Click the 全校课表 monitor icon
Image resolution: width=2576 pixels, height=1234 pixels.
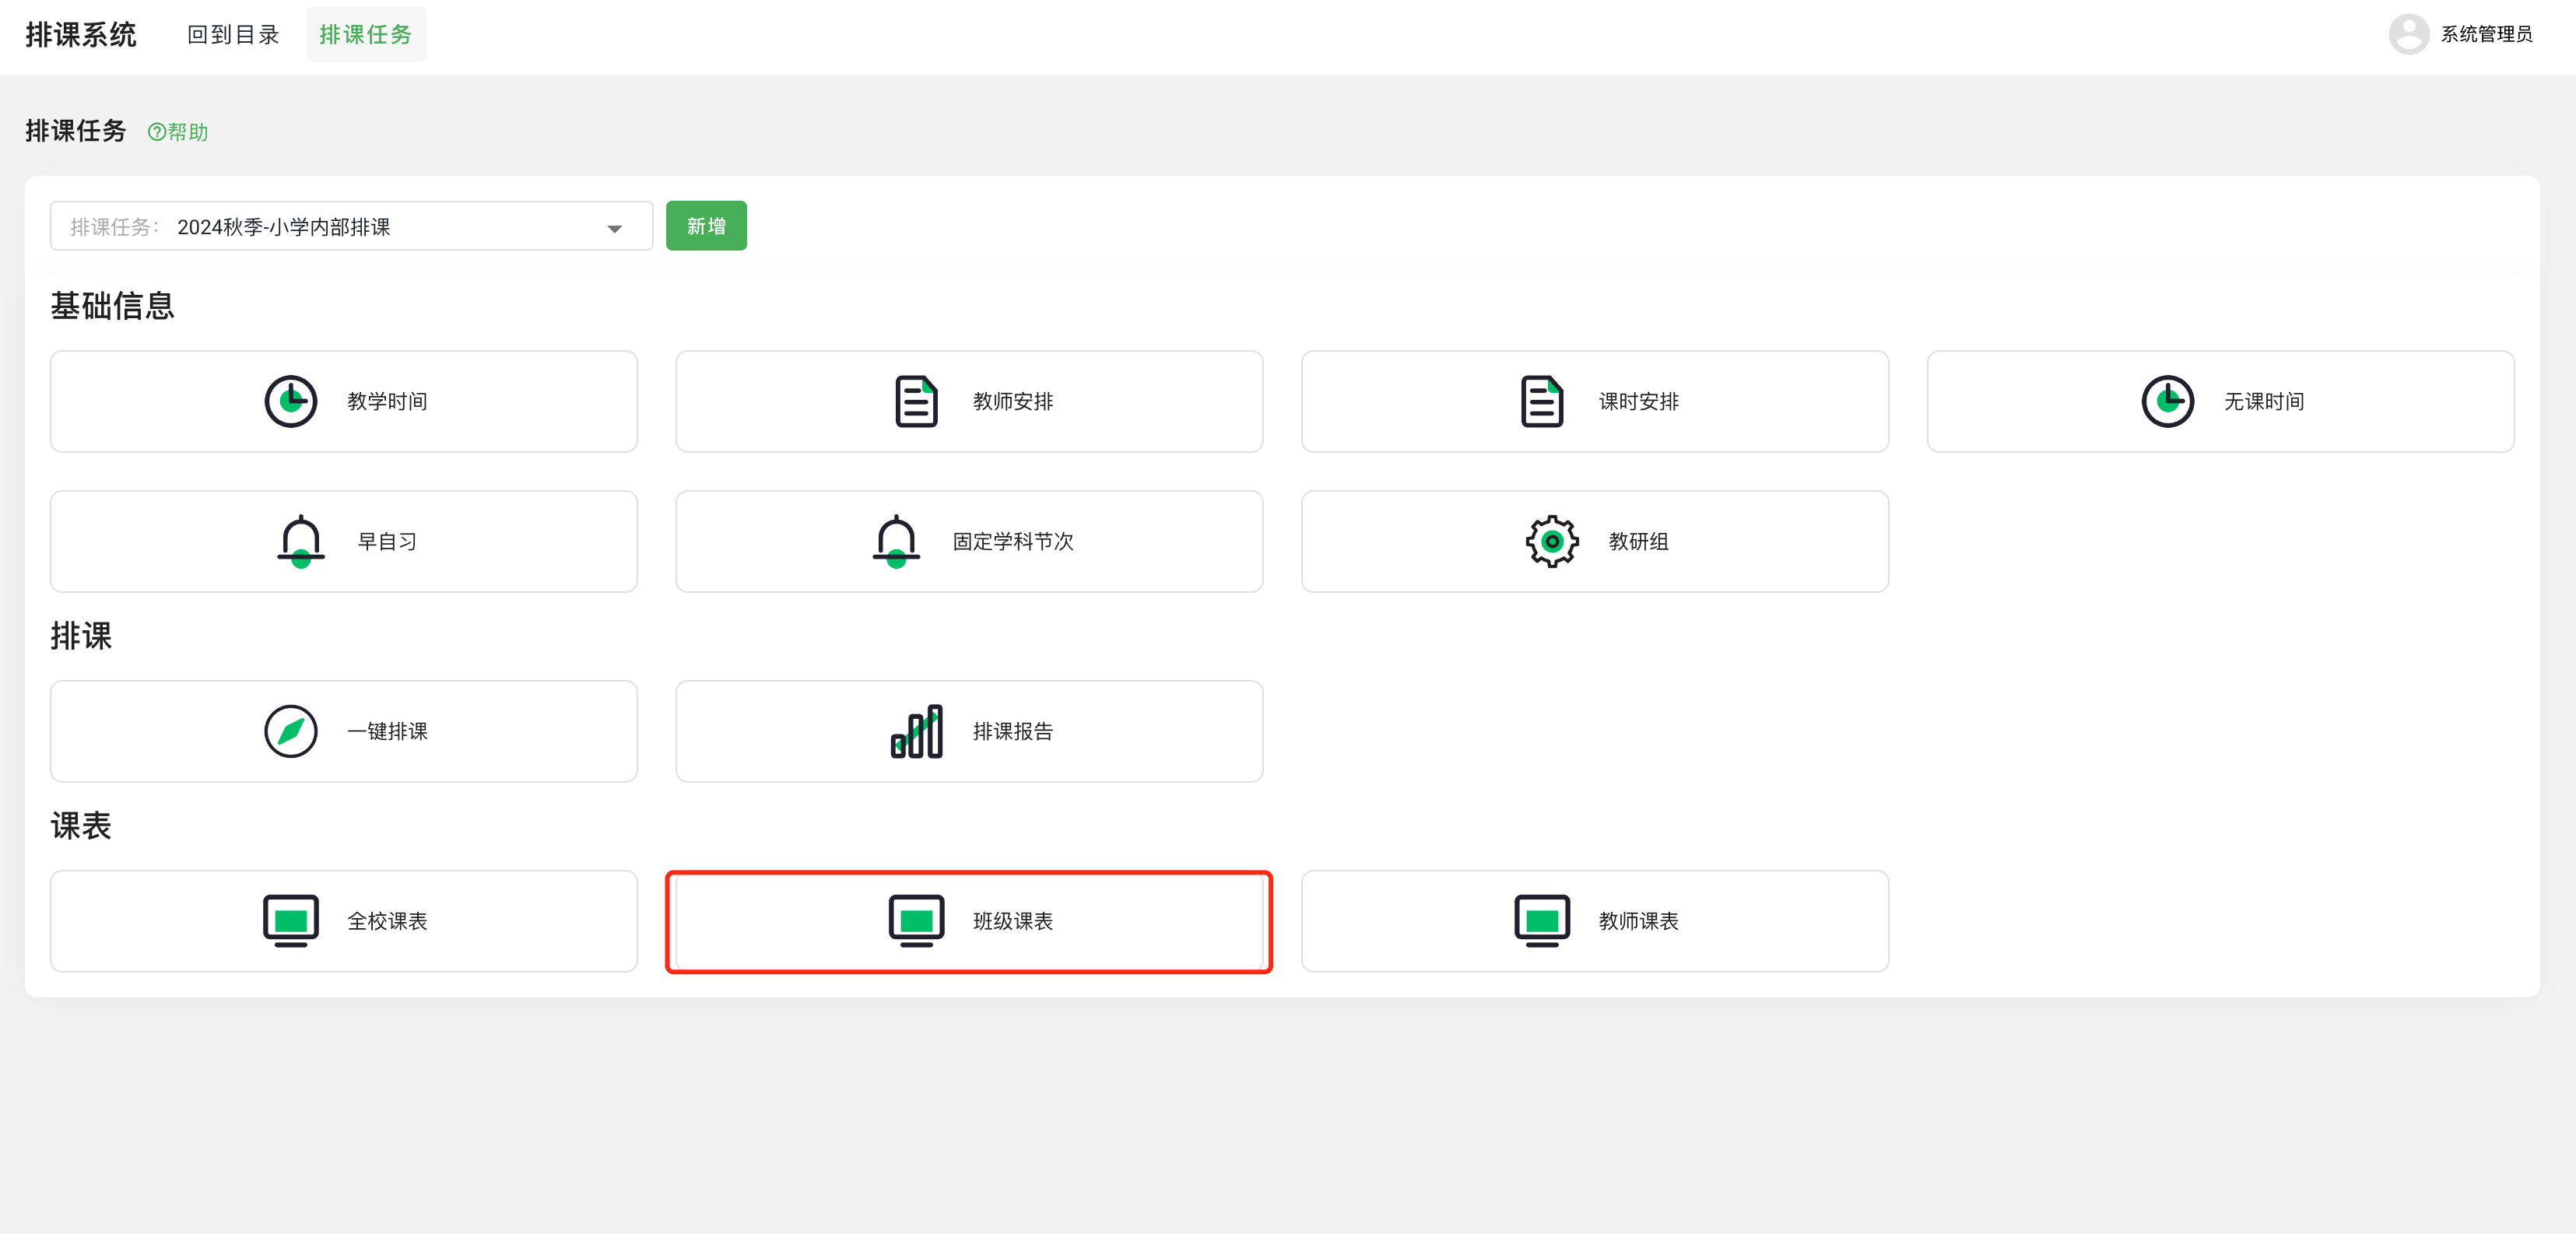290,920
